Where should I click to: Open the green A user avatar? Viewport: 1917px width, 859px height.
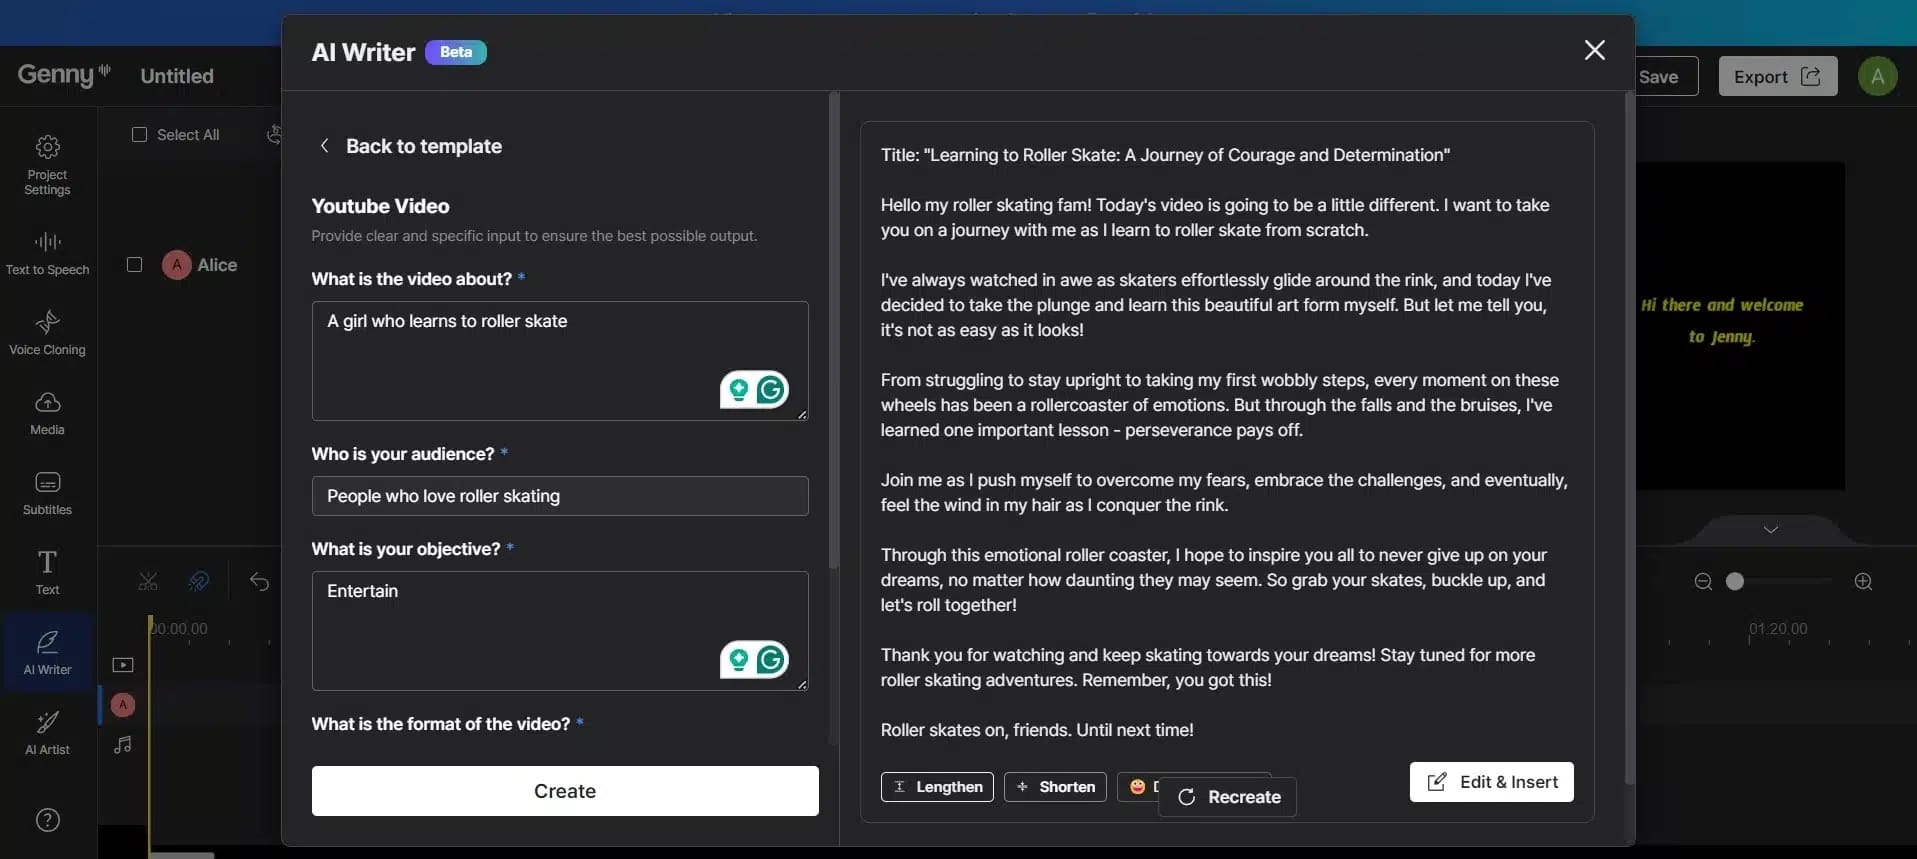[1877, 76]
